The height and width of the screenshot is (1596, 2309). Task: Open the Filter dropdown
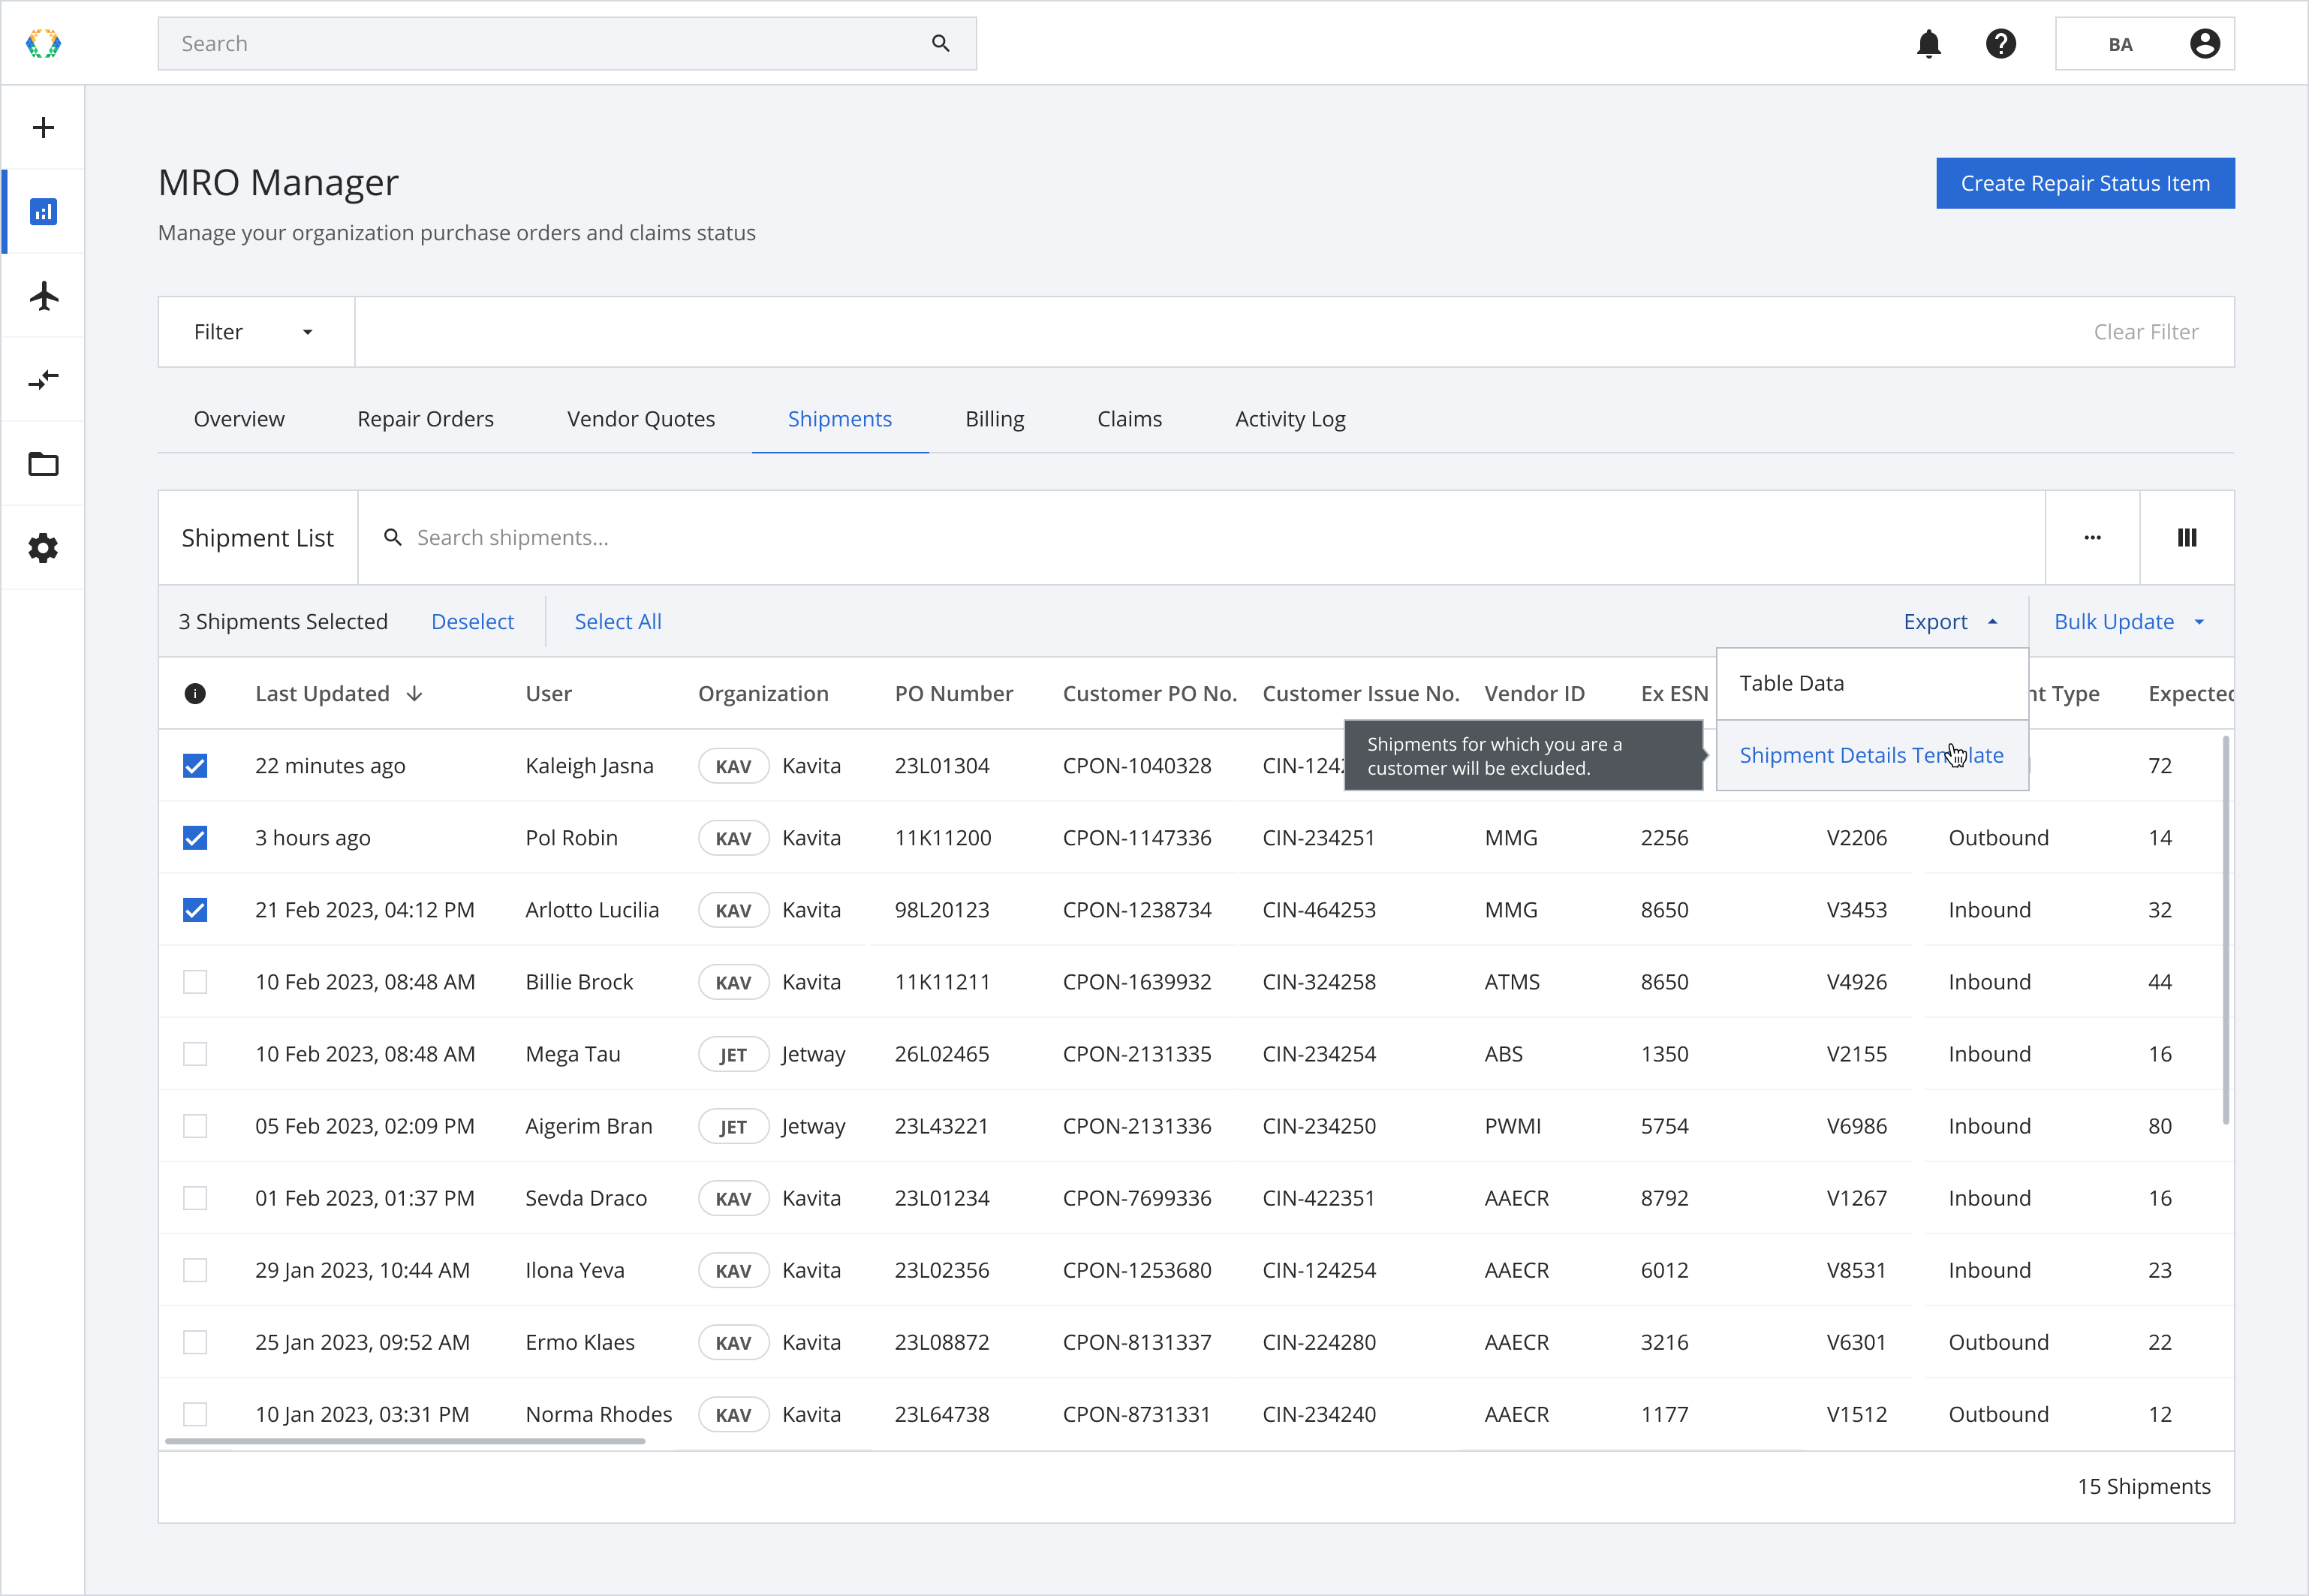[256, 332]
